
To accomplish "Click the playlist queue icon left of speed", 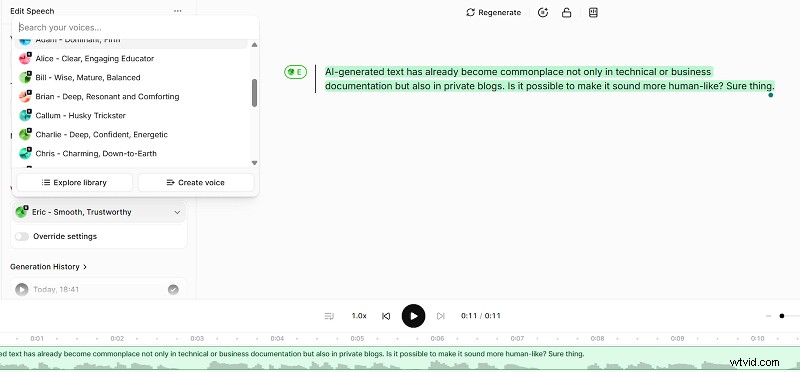I will click(x=329, y=316).
